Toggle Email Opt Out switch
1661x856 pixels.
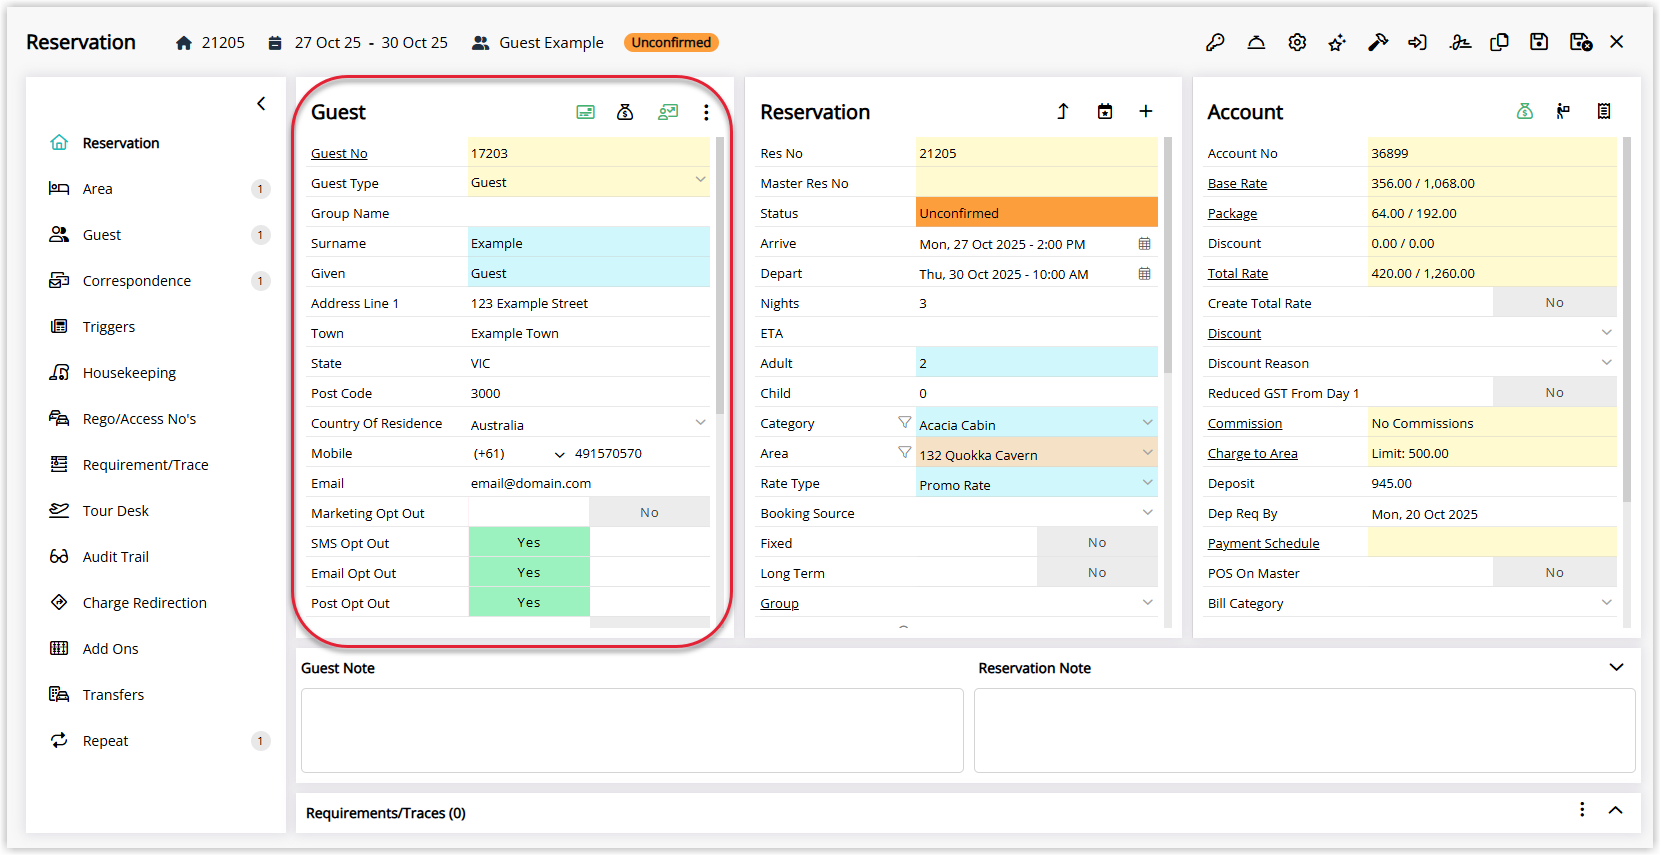pyautogui.click(x=589, y=573)
